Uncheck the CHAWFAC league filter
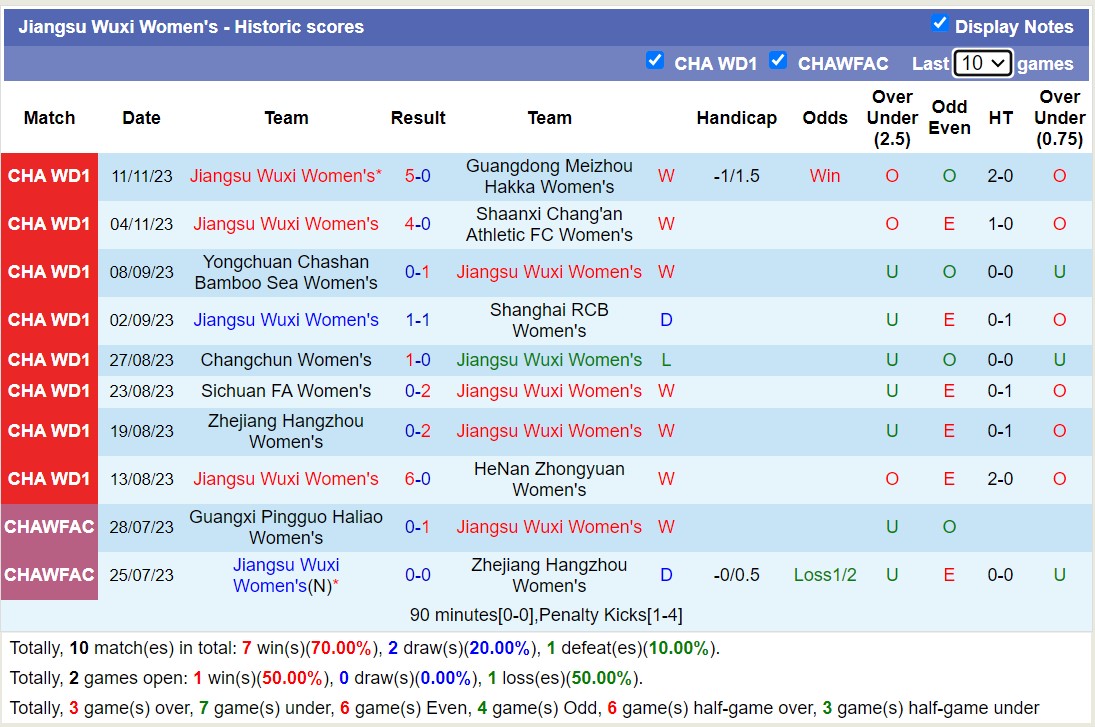The width and height of the screenshot is (1095, 727). coord(777,60)
